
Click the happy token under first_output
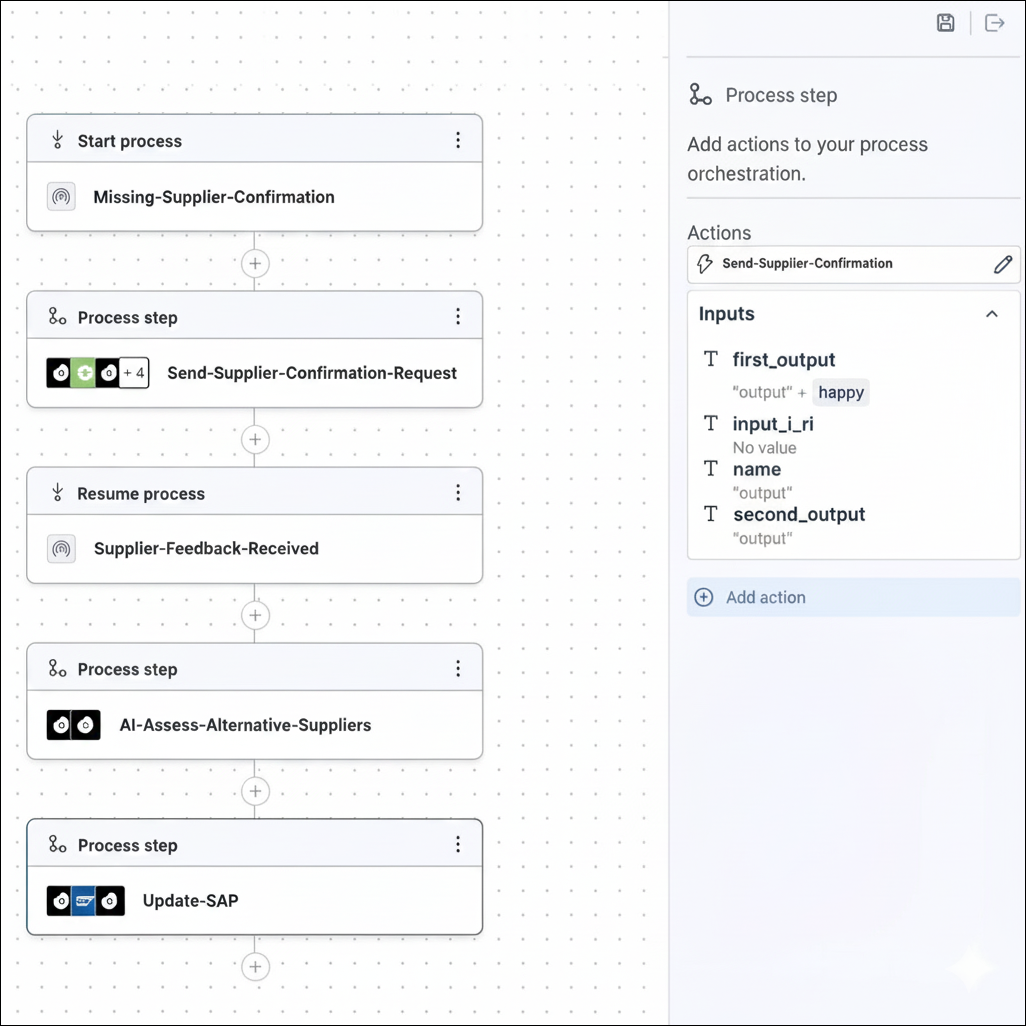point(840,392)
